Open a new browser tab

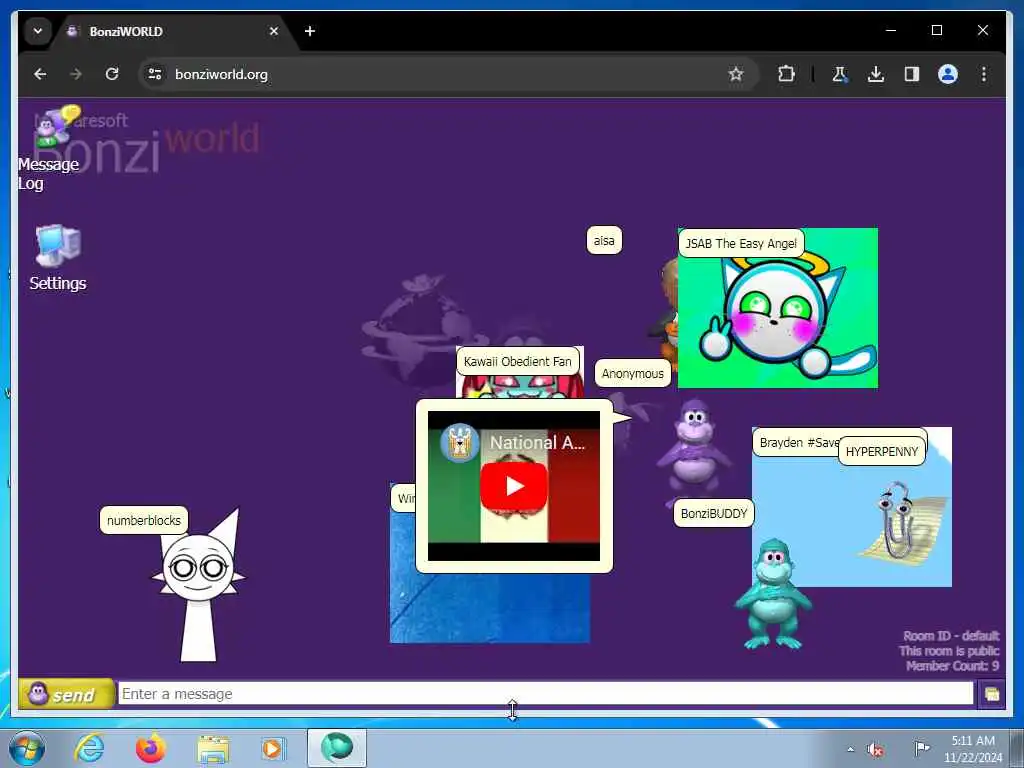coord(310,31)
